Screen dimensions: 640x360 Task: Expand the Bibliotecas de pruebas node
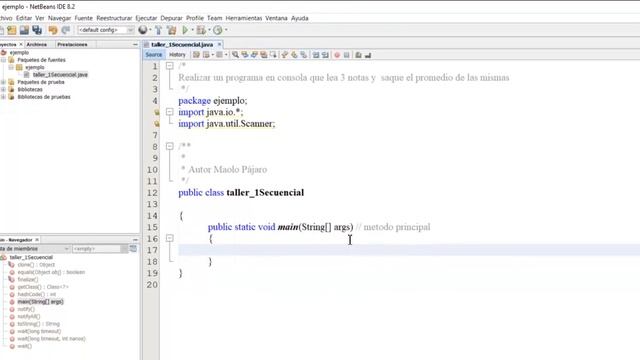[4, 97]
